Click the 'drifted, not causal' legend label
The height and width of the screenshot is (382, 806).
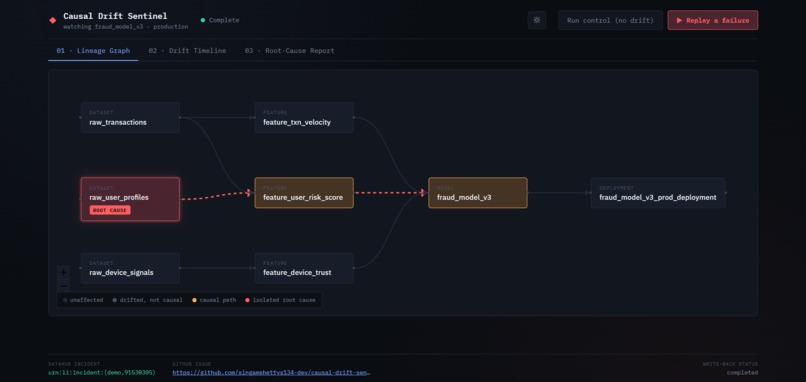pyautogui.click(x=151, y=300)
